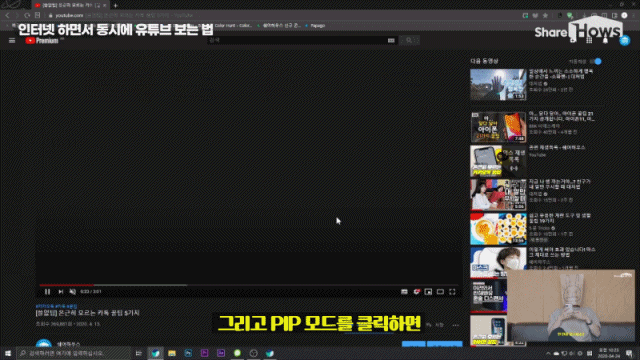Image resolution: width=640 pixels, height=360 pixels.
Task: Toggle the autoplay switch
Action: (x=596, y=61)
